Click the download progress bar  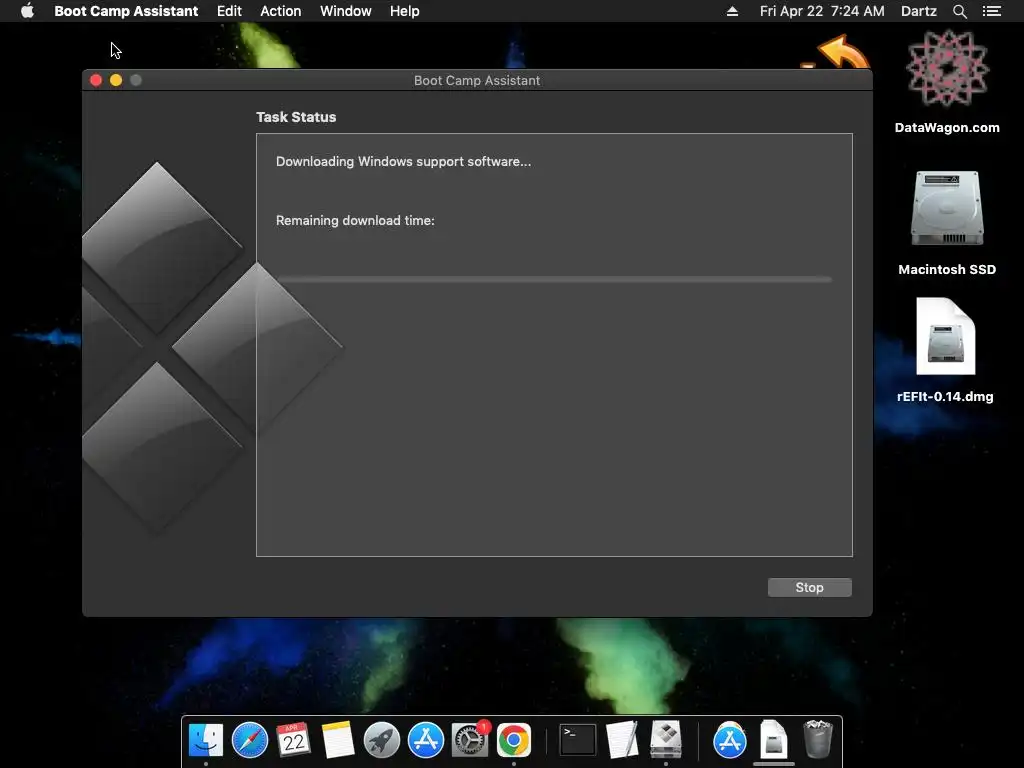554,280
